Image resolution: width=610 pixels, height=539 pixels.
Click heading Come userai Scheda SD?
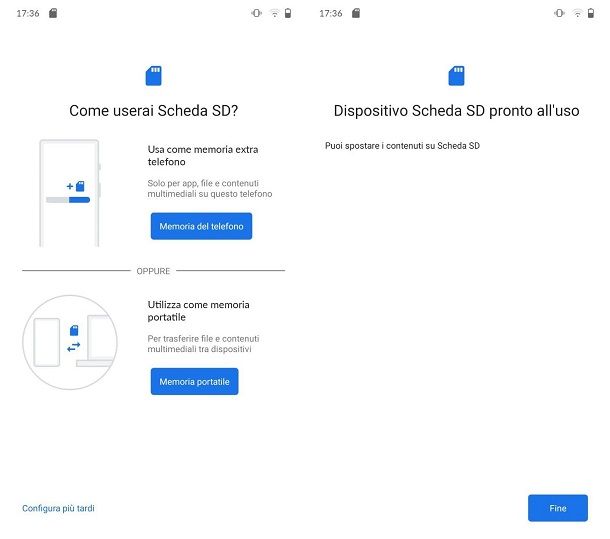(x=154, y=111)
